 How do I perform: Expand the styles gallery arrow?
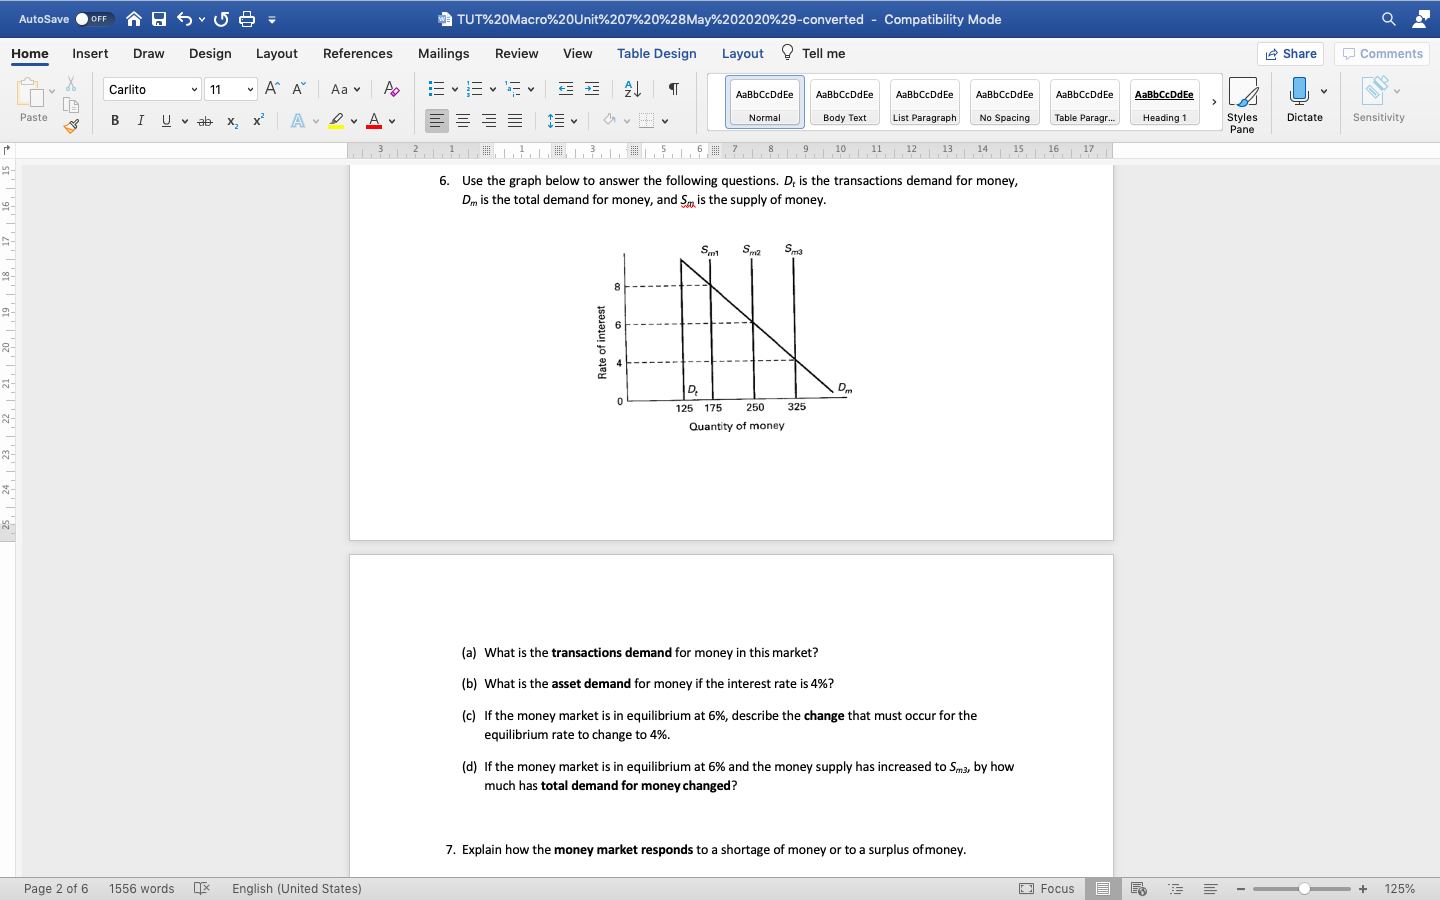pyautogui.click(x=1214, y=102)
